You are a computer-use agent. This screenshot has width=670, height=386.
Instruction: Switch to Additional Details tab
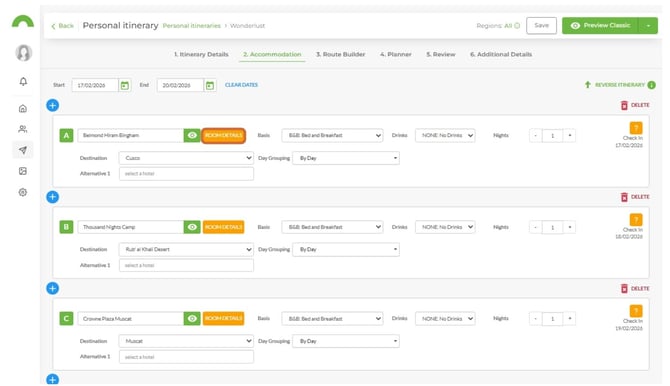tap(501, 54)
